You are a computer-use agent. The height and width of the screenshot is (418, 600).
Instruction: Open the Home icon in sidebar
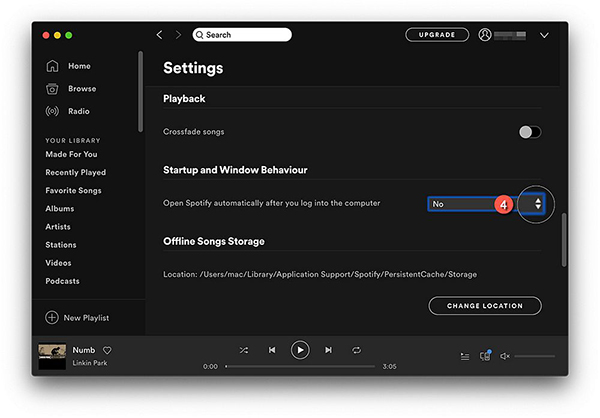(52, 66)
